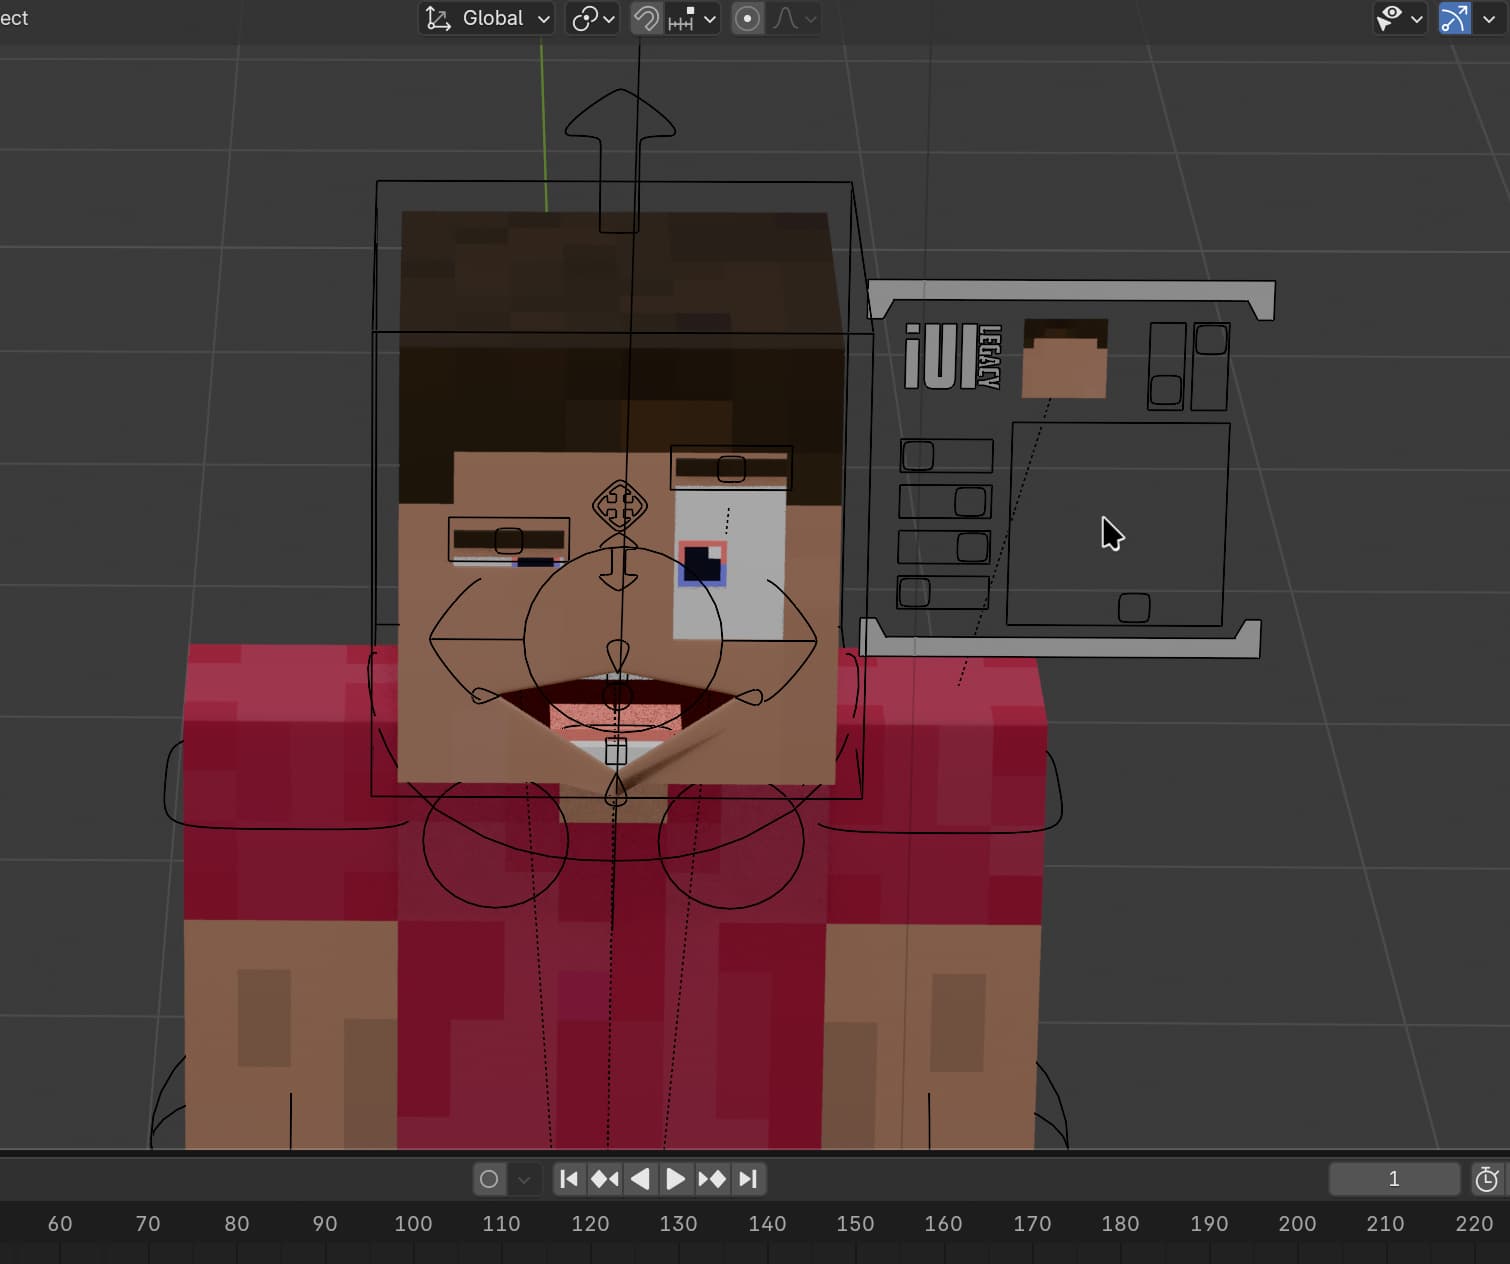
Task: Open the pivot point dropdown
Action: click(592, 18)
